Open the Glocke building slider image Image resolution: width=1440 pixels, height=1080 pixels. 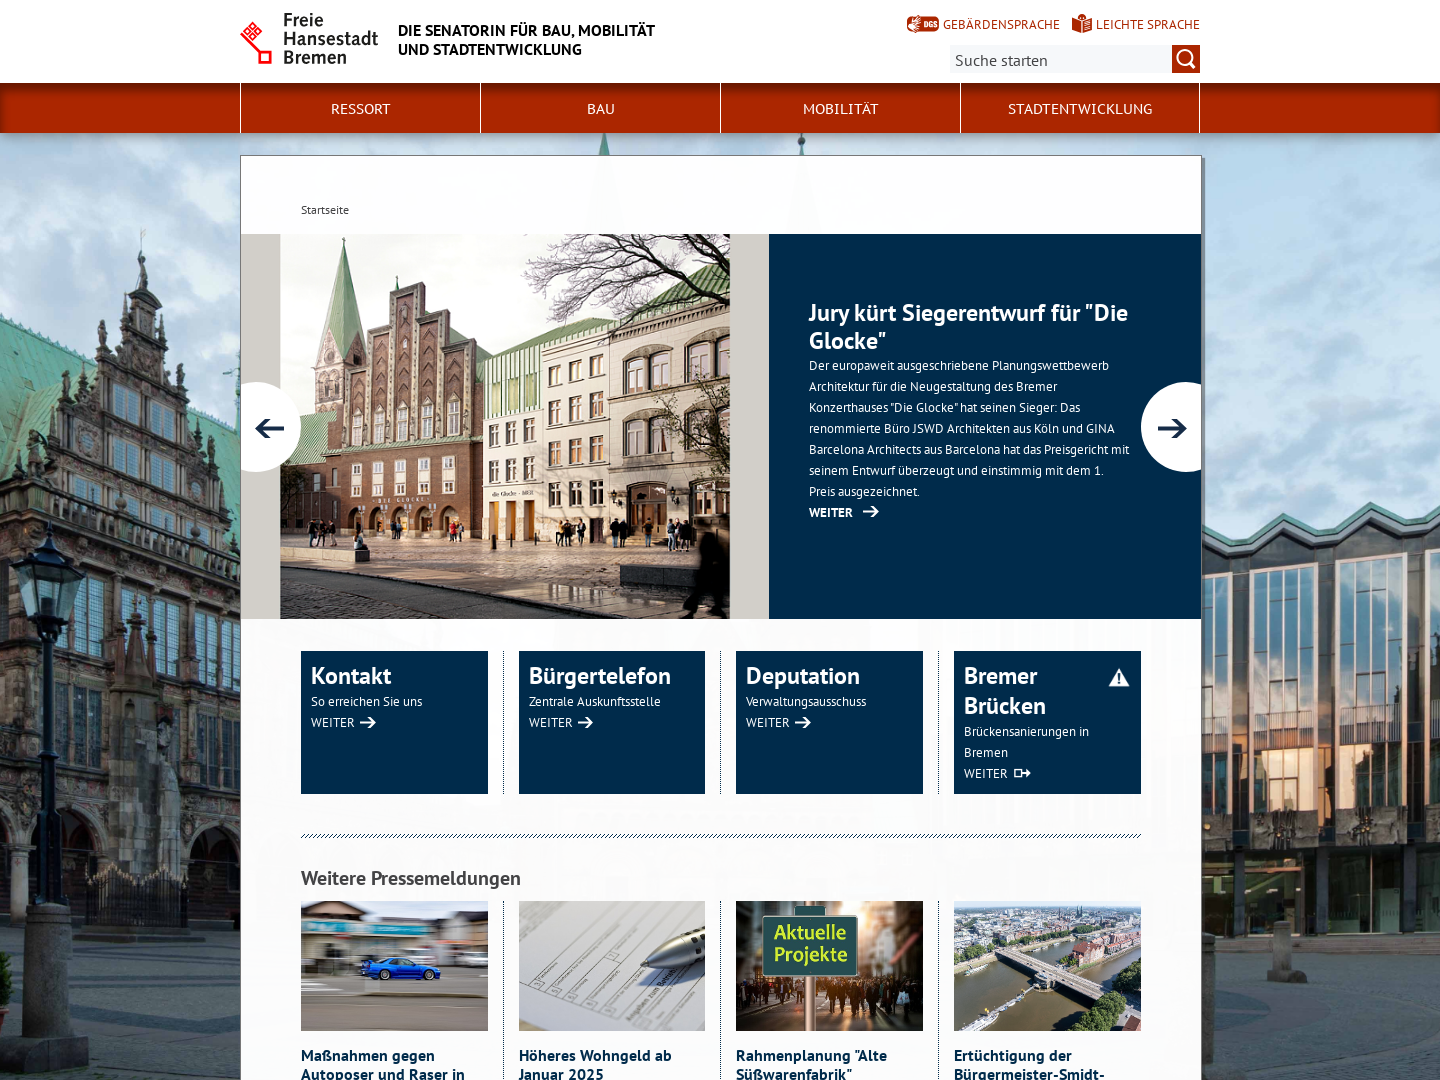(505, 427)
